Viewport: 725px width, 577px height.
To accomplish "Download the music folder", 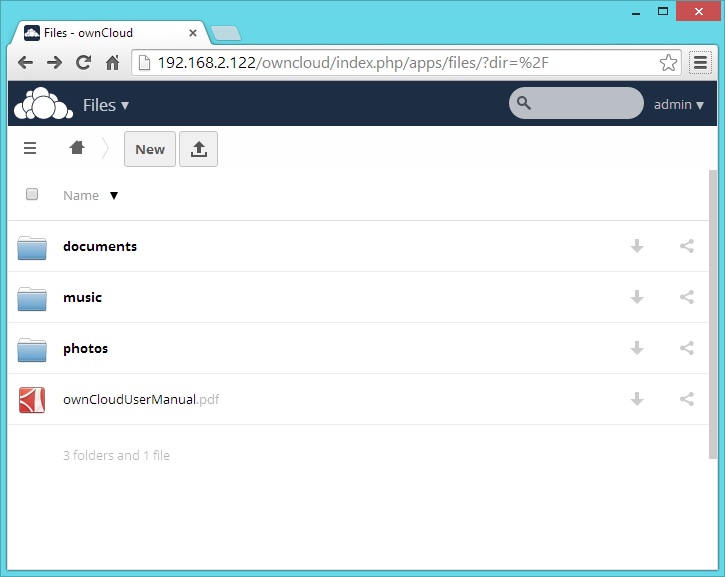I will [x=637, y=297].
